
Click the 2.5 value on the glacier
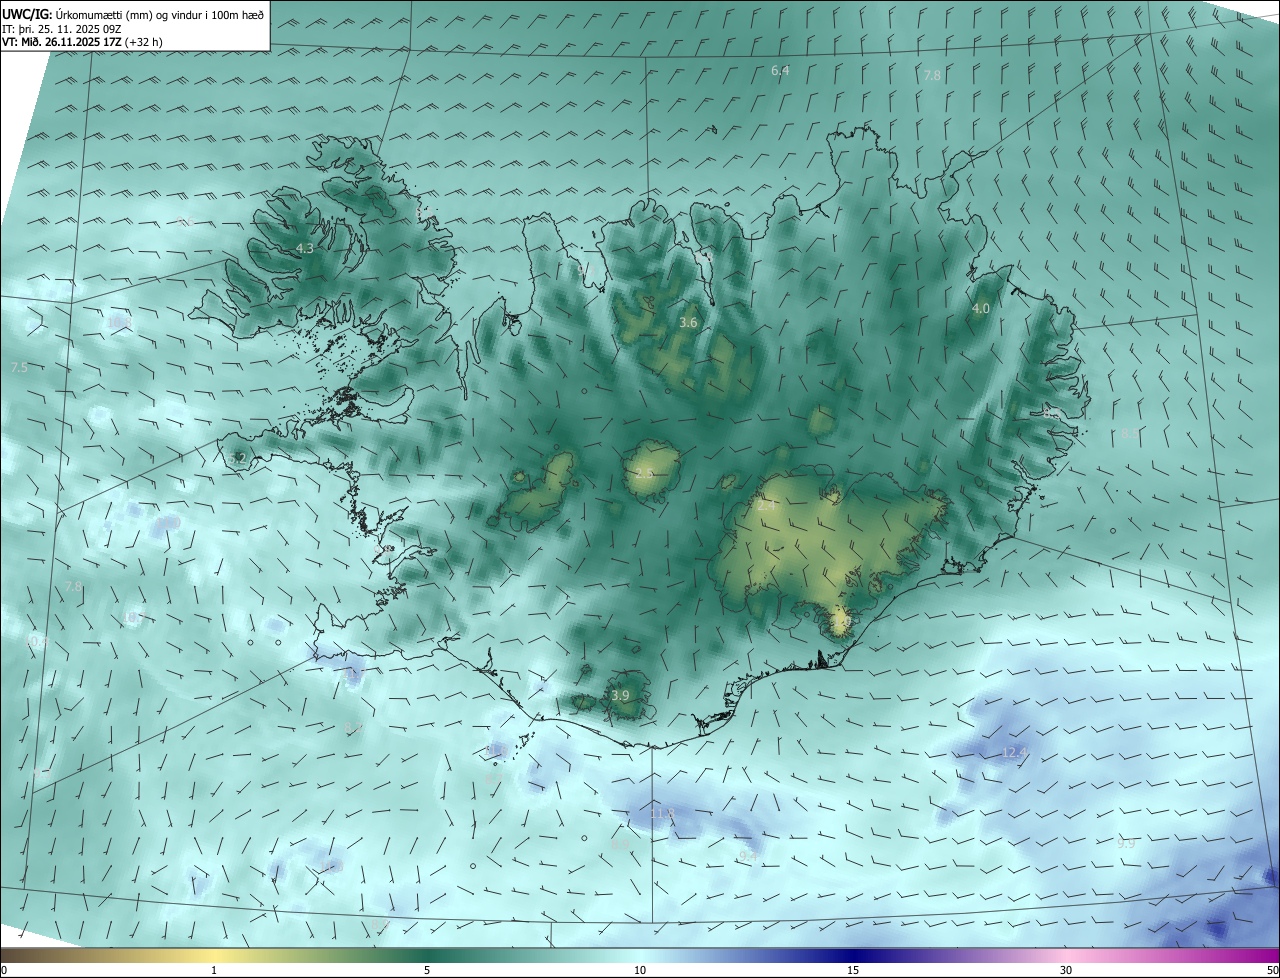point(644,474)
